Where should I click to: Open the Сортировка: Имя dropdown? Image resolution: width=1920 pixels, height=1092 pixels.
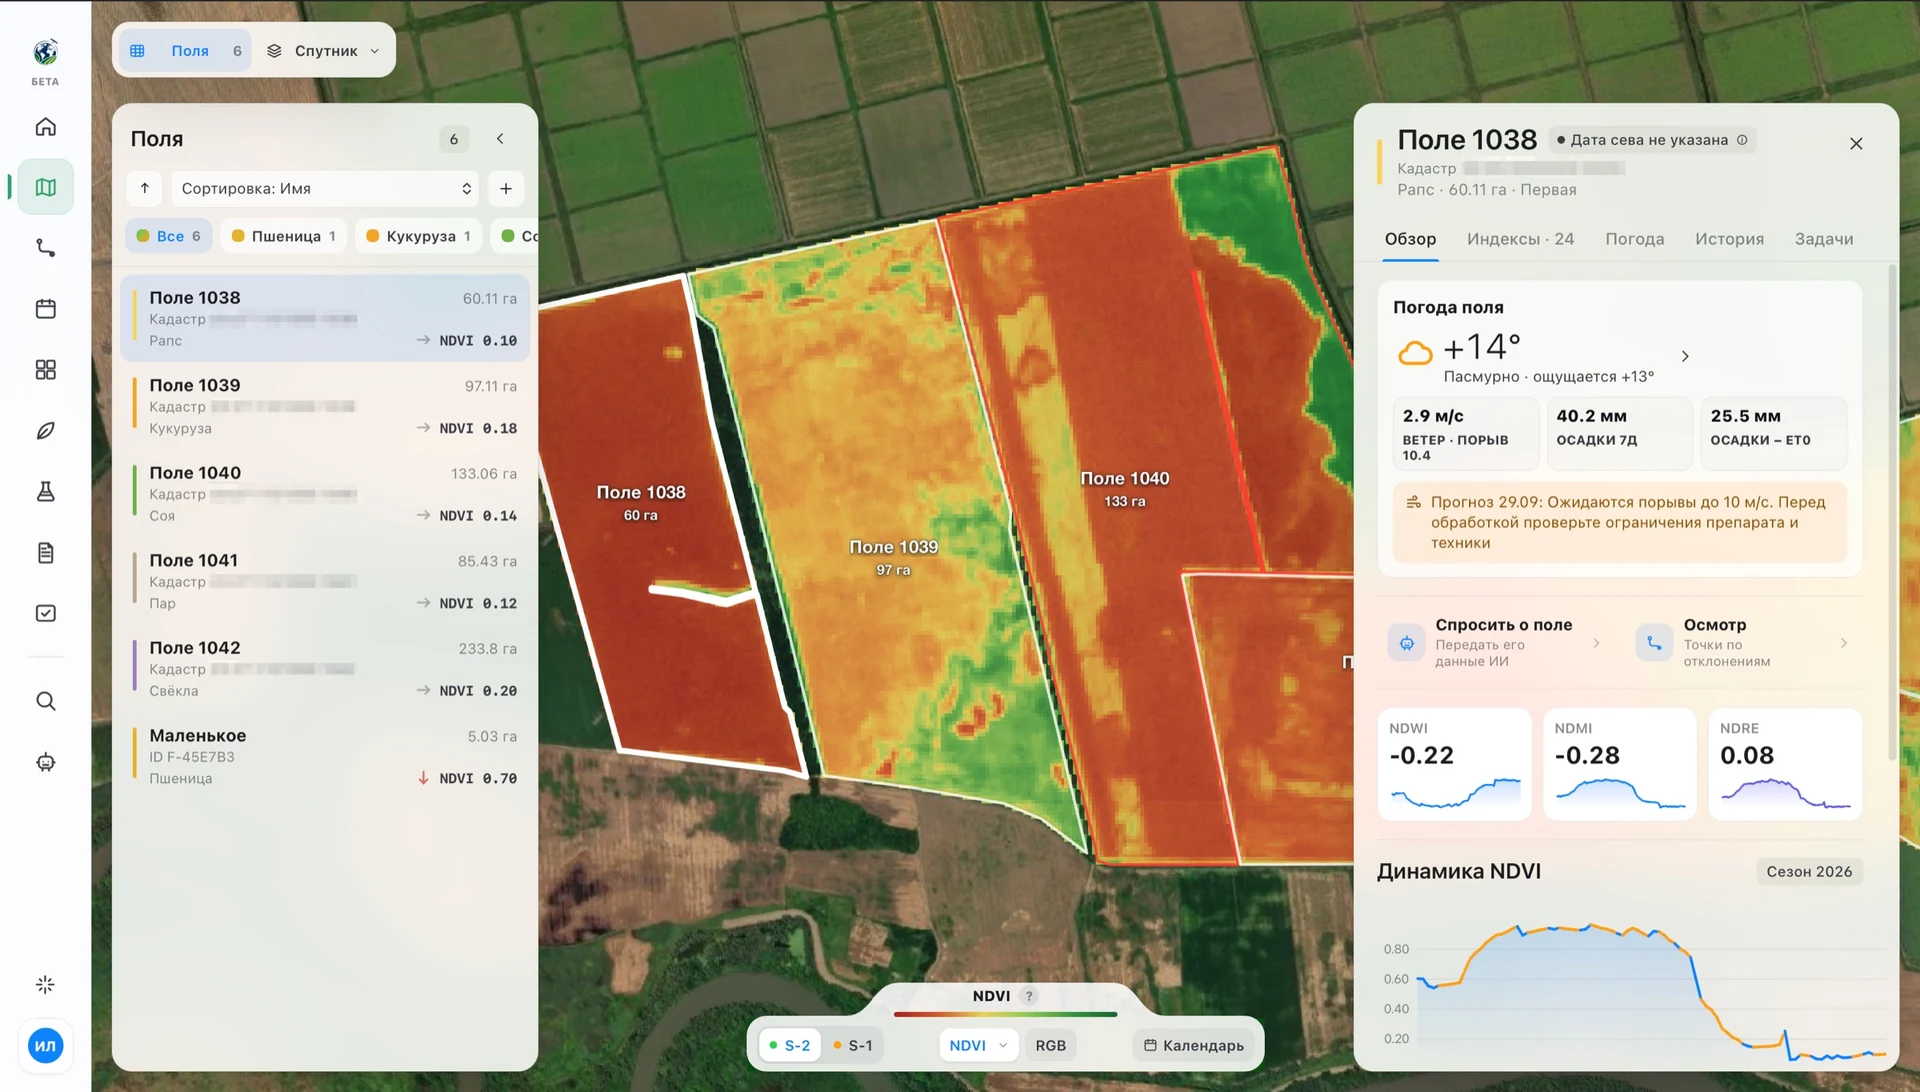point(325,189)
